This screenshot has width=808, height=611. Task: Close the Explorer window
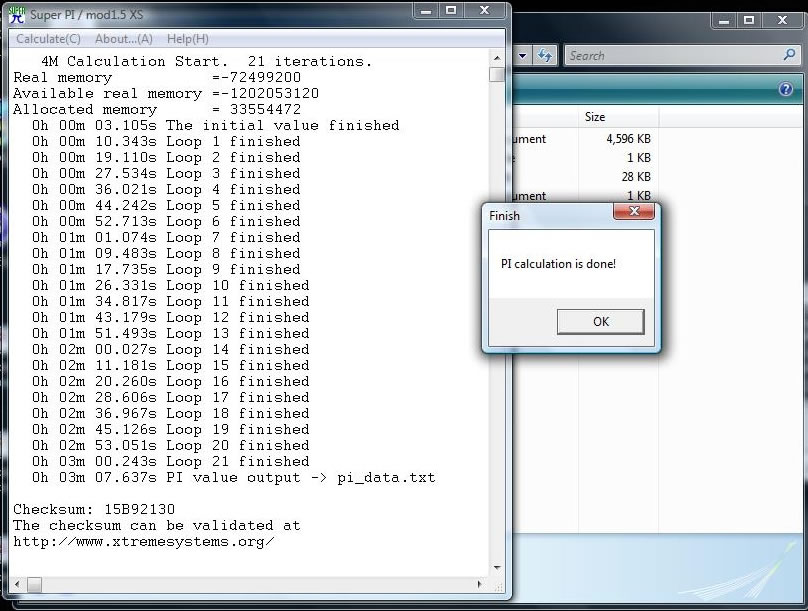782,21
